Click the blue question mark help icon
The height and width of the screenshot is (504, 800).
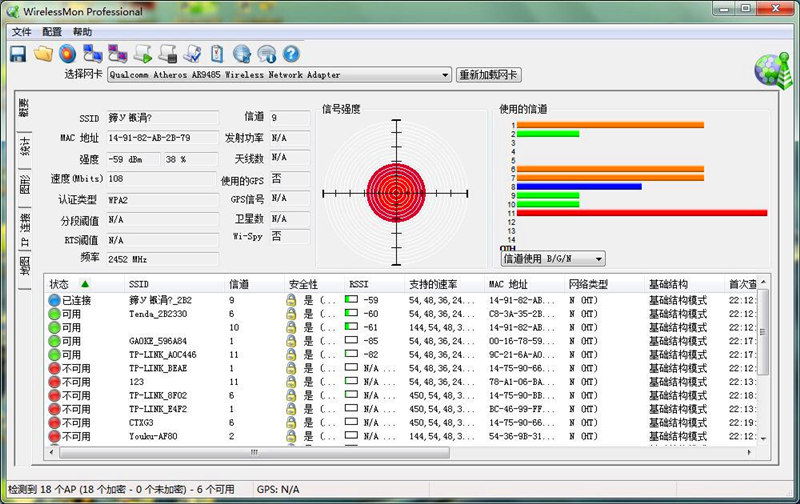point(291,54)
